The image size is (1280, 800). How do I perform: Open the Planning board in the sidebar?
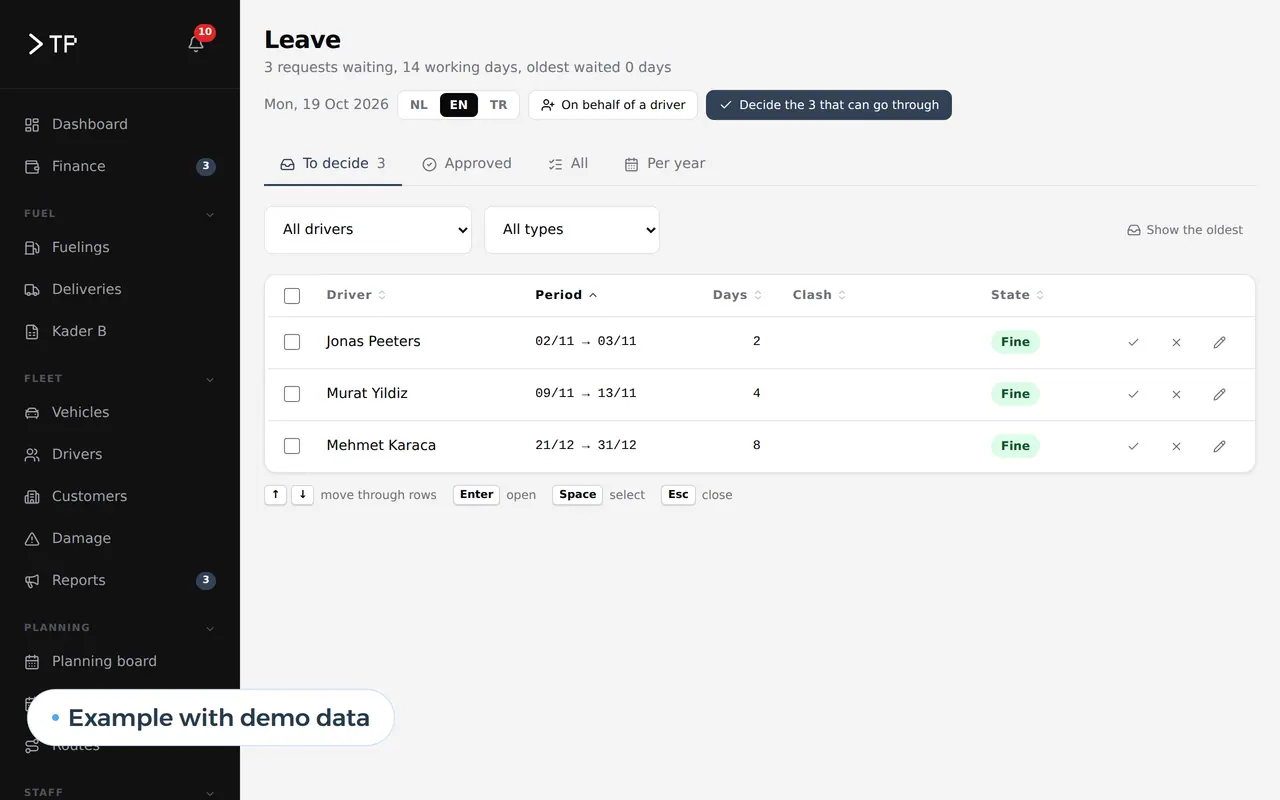tap(120, 661)
